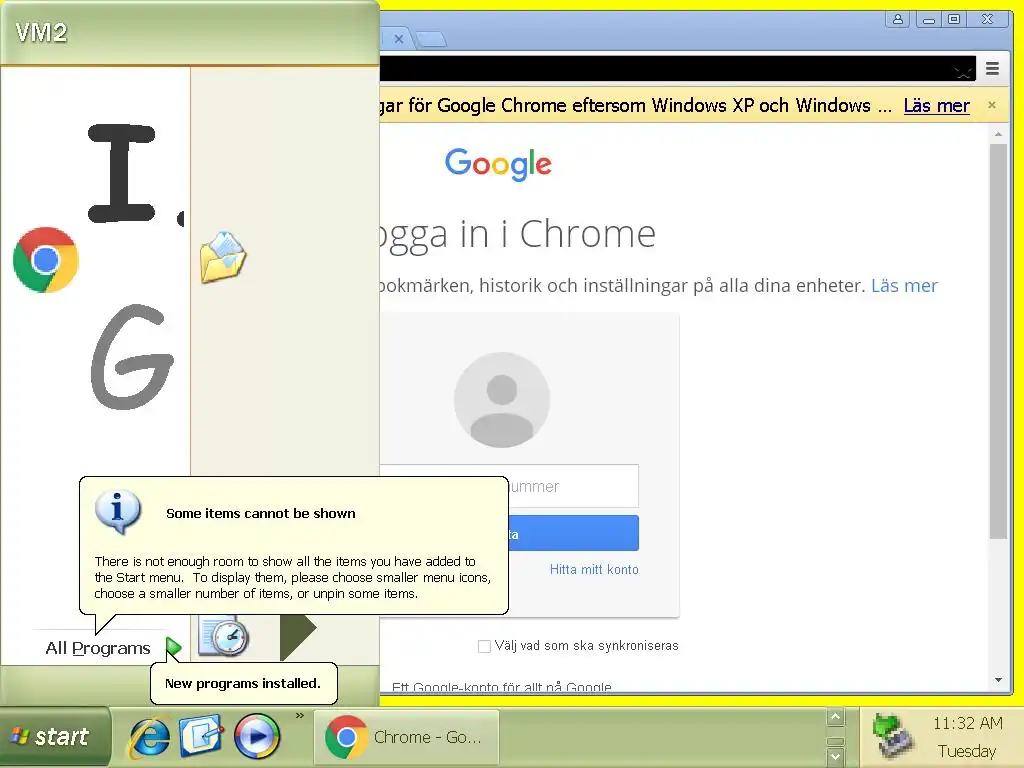Dismiss the yellow Windows XP infobar
The width and height of the screenshot is (1024, 768).
click(992, 104)
